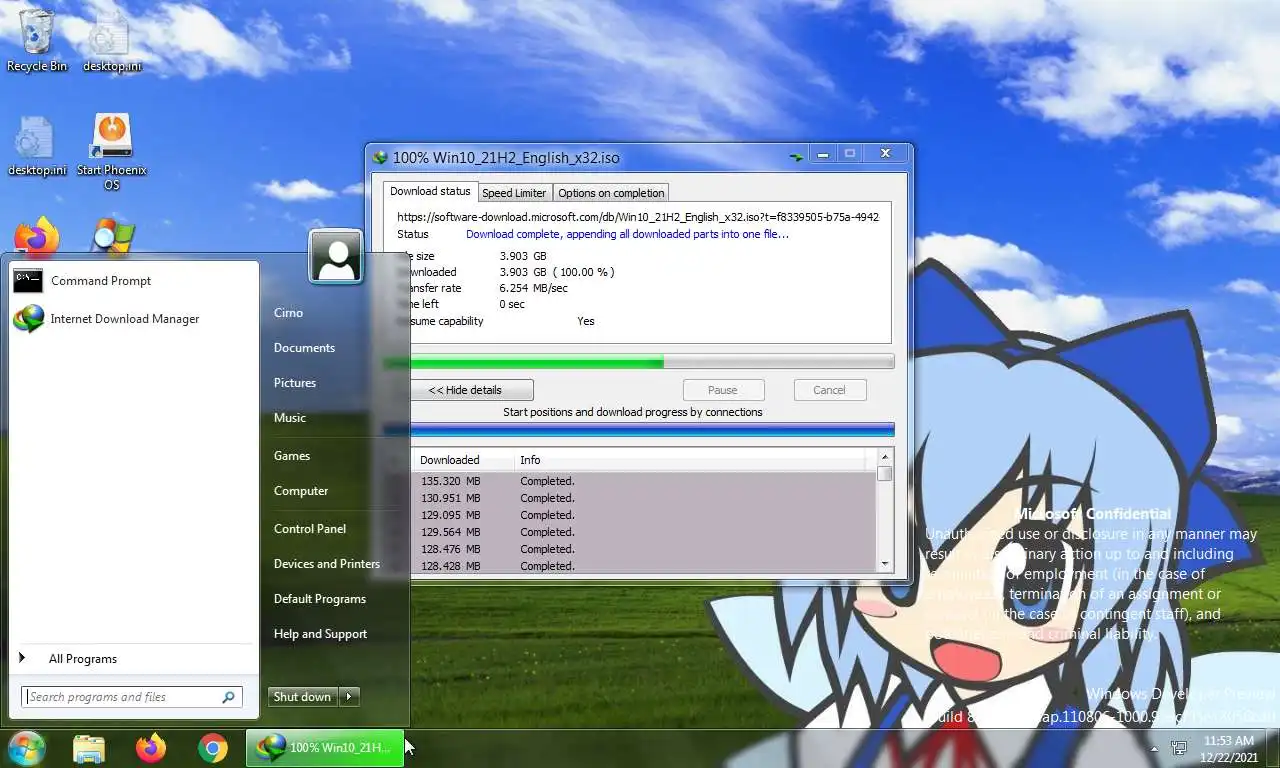The width and height of the screenshot is (1280, 768).
Task: Click the download URL text
Action: (638, 217)
